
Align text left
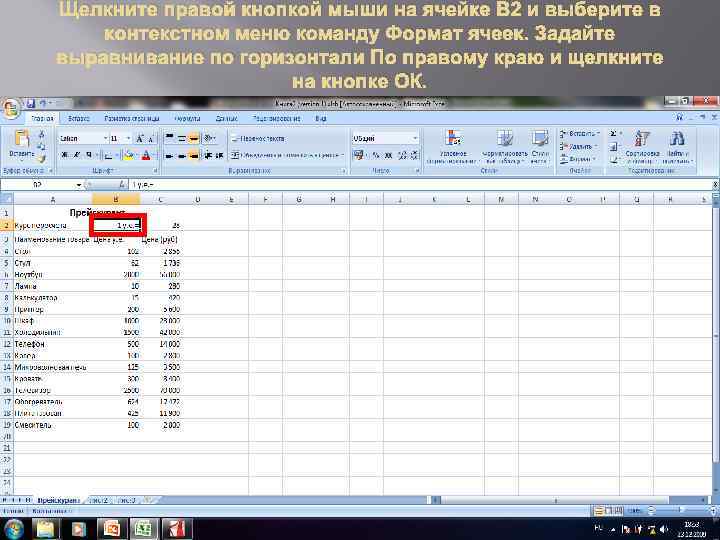(x=169, y=156)
